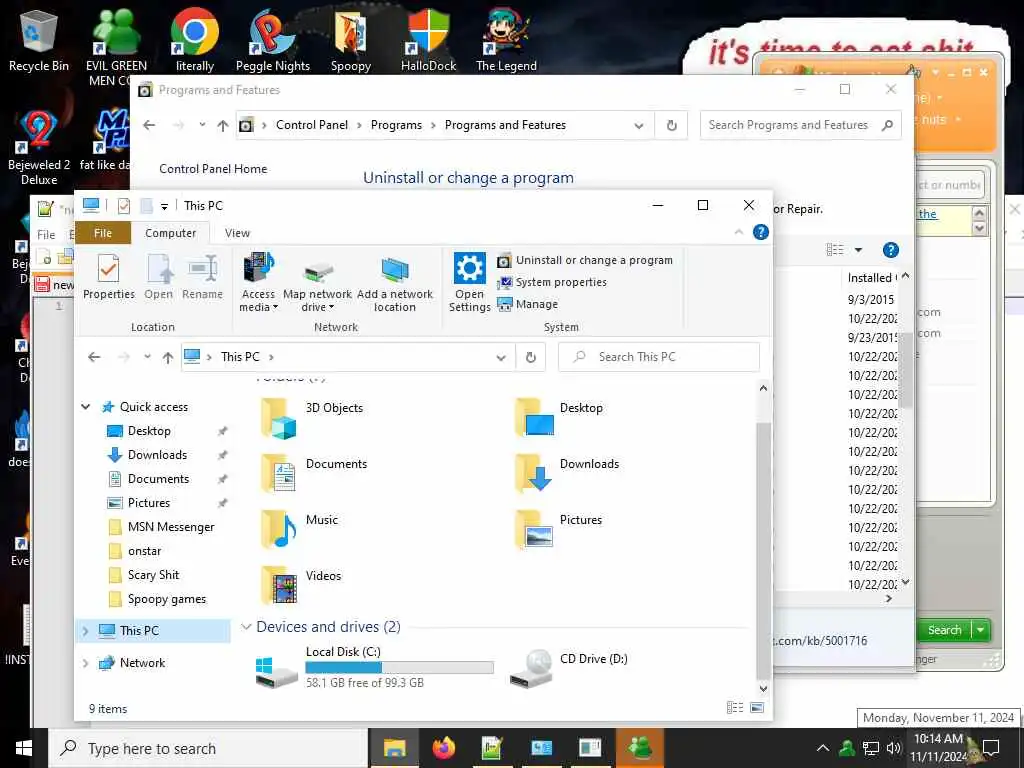Select Local Disk (C:) drive
This screenshot has width=1024, height=768.
375,667
